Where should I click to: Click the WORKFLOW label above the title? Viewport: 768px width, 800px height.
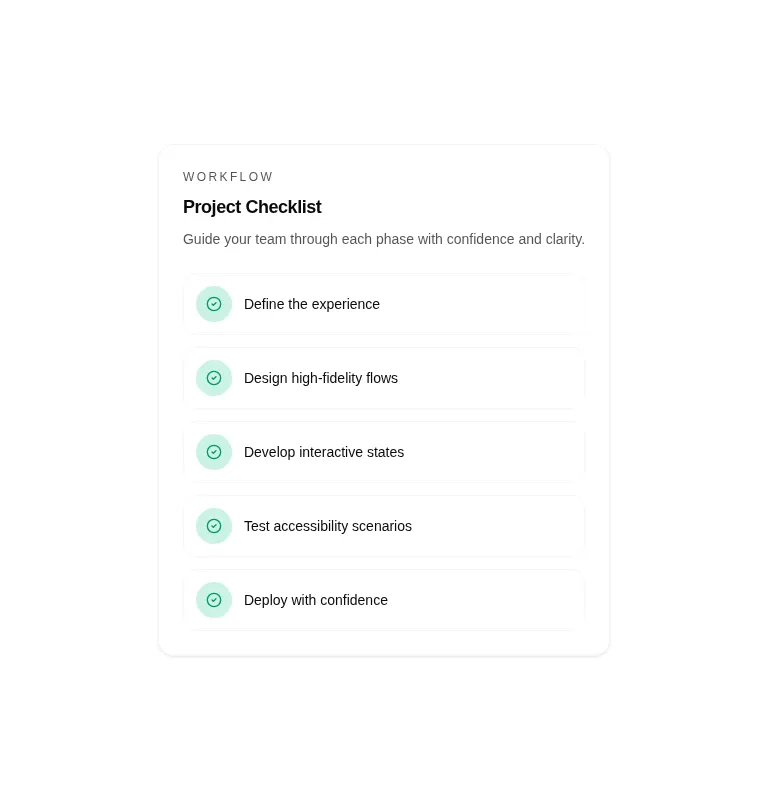pos(228,177)
